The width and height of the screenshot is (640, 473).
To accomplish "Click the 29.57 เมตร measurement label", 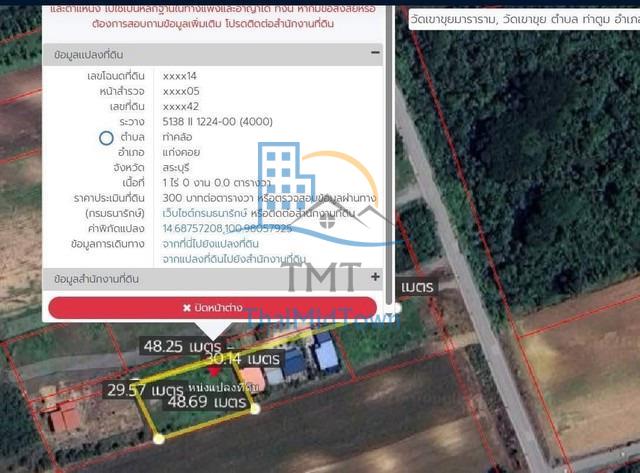I will tap(144, 390).
